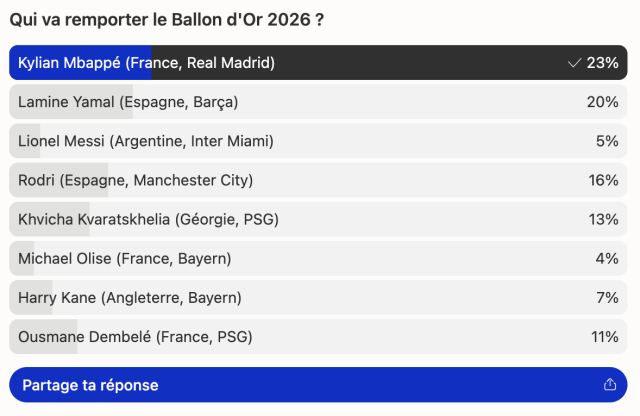640x416 pixels.
Task: Choose Lionel Messi (Argentine, Inter Miami)
Action: [318, 141]
